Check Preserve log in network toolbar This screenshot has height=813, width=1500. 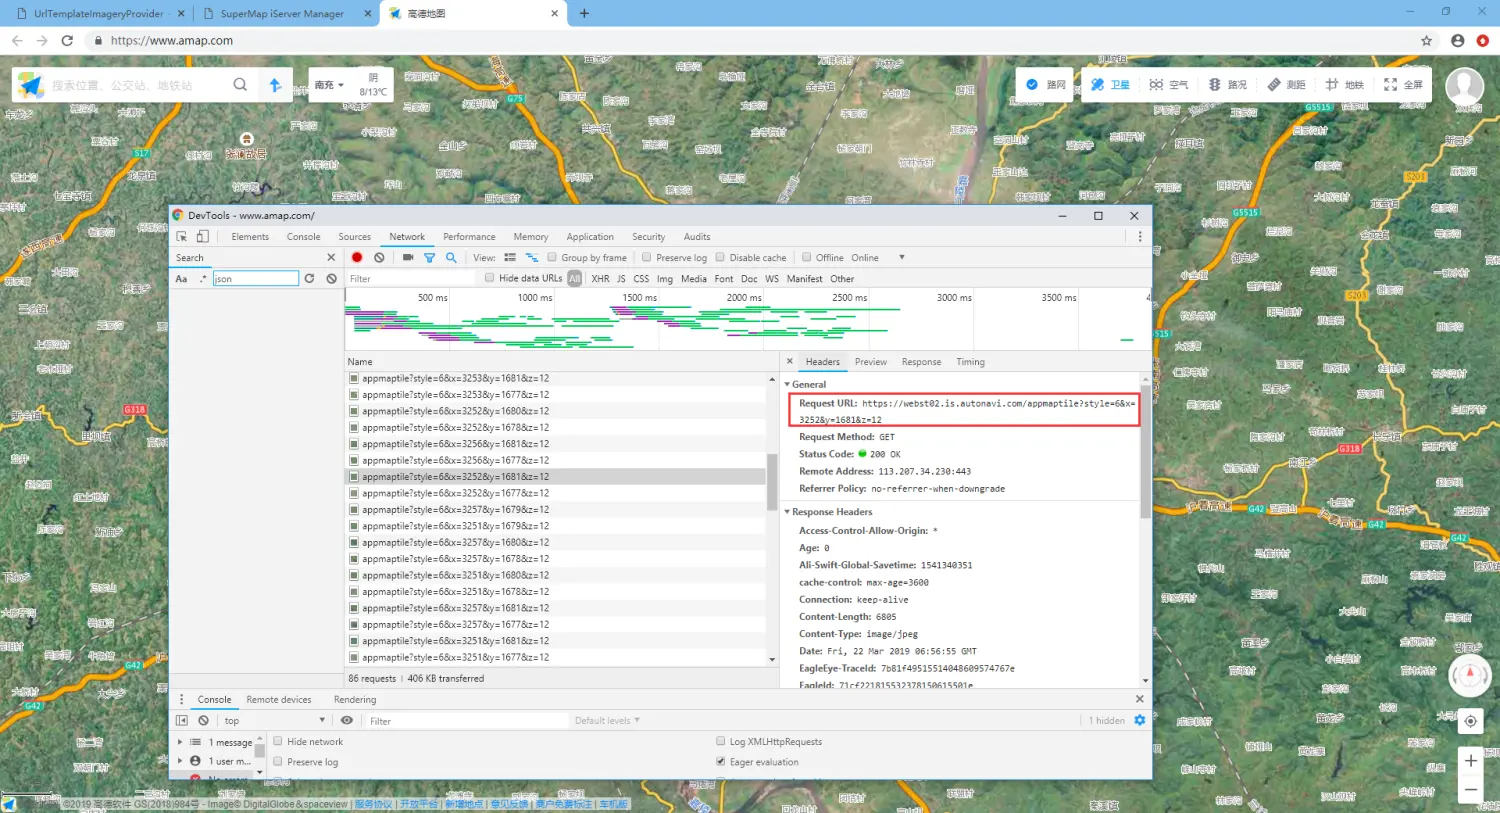(647, 257)
